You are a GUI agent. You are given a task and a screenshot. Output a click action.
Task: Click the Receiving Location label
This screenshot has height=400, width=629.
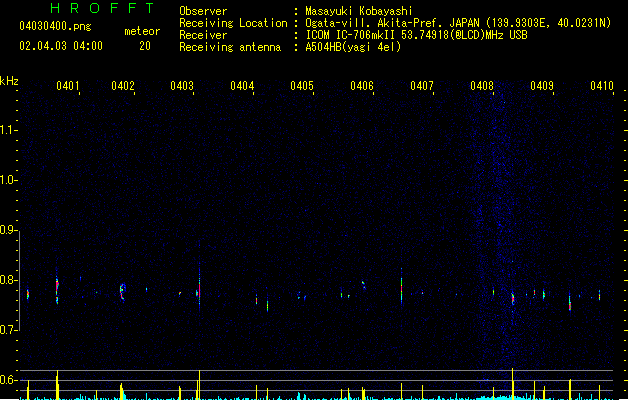[233, 23]
